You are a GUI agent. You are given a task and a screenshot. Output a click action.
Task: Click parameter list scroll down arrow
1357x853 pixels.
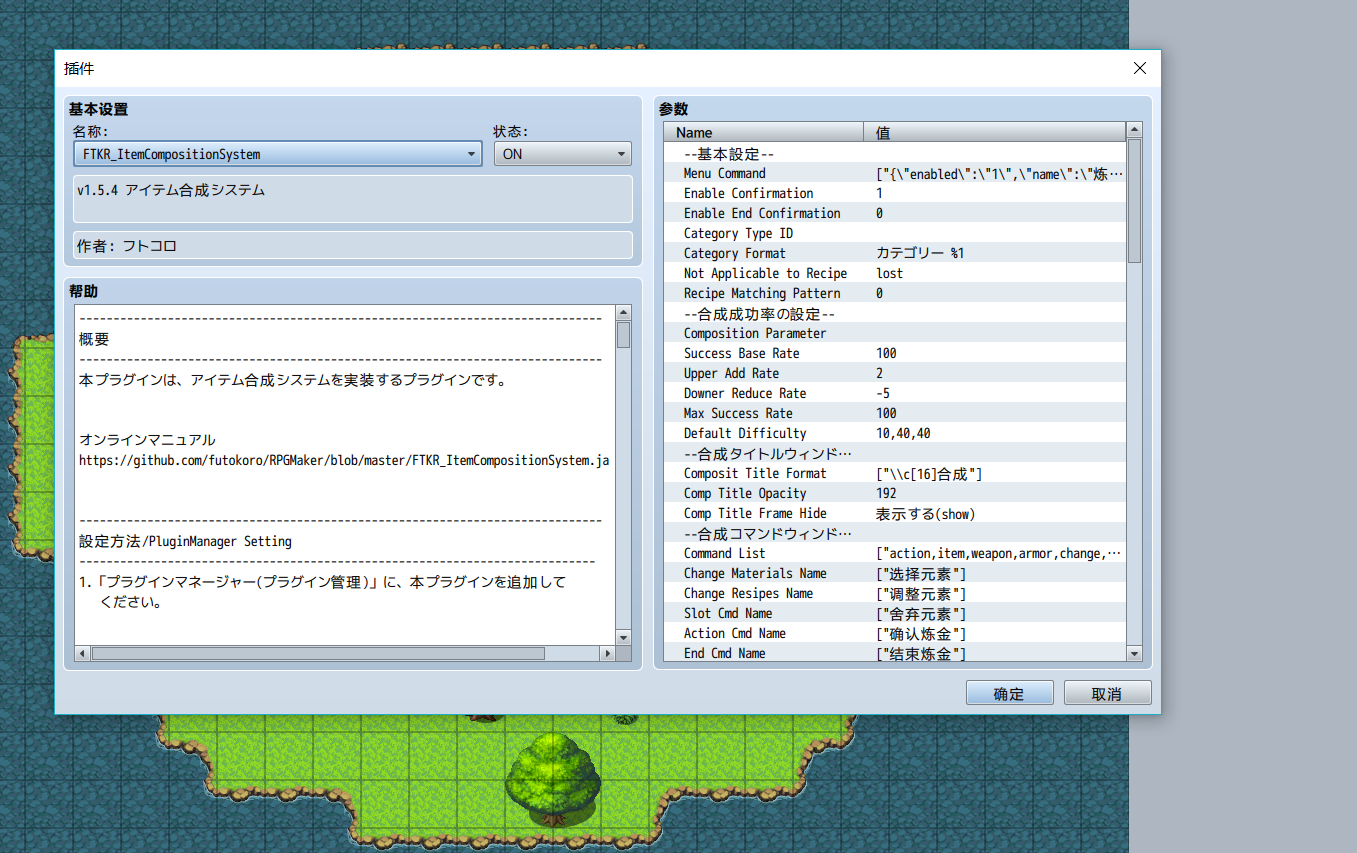[1134, 653]
